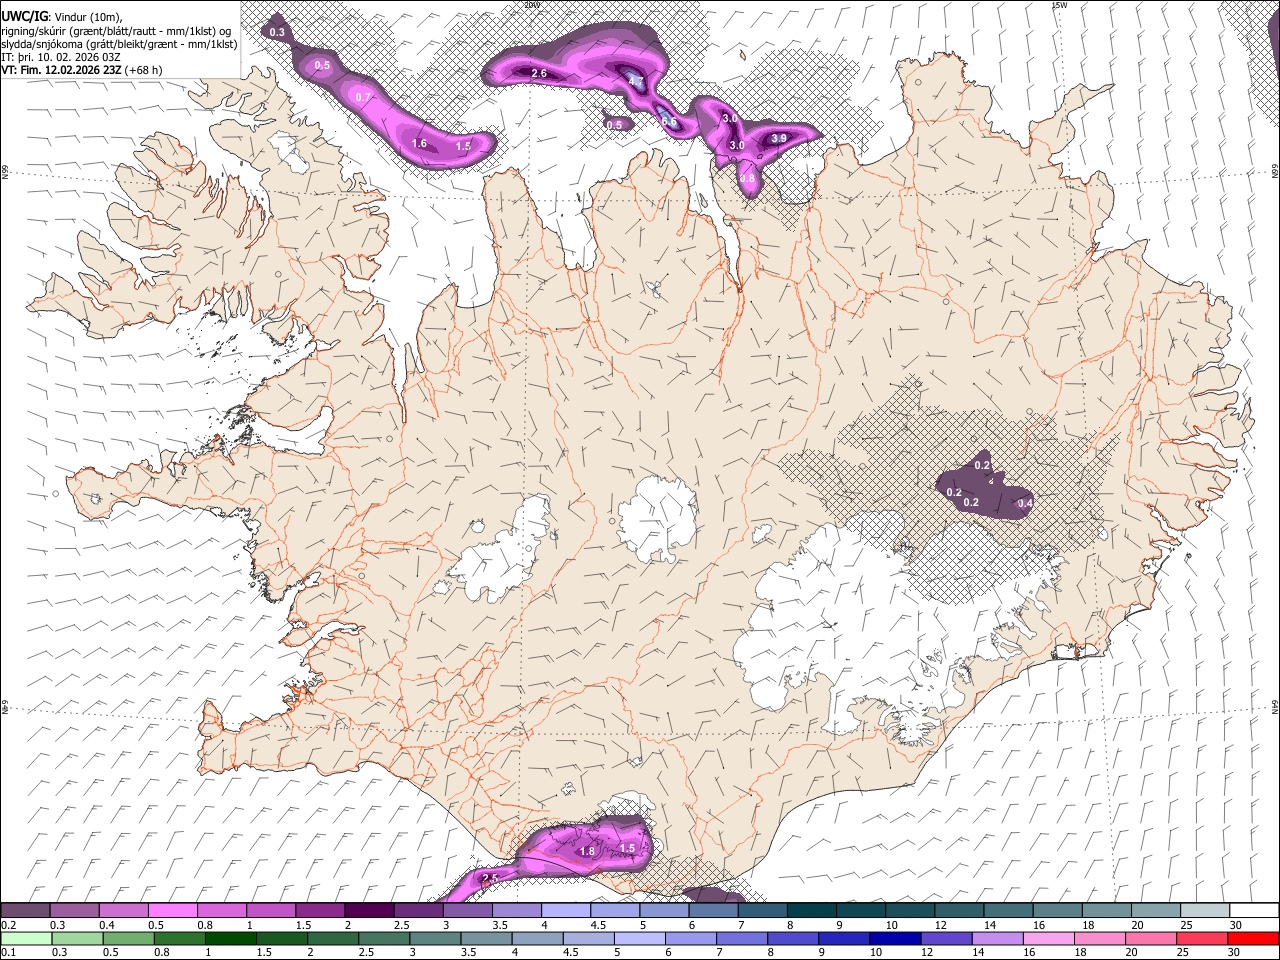Select the bright red swatch after 30 on the green row
The width and height of the screenshot is (1280, 960).
pyautogui.click(x=1252, y=938)
